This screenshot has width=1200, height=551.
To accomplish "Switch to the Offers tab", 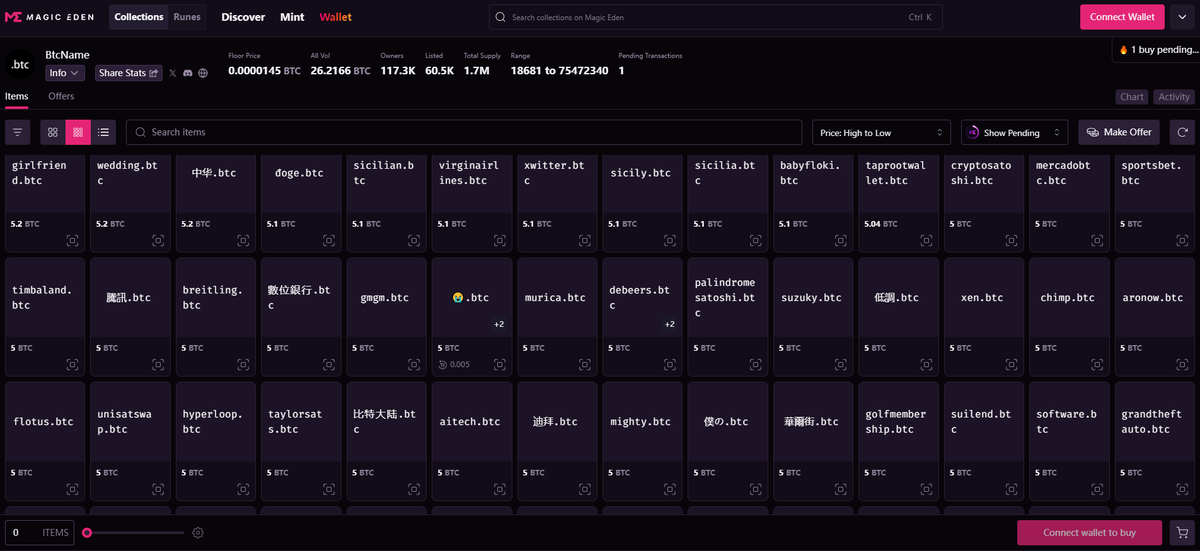I will coord(61,97).
